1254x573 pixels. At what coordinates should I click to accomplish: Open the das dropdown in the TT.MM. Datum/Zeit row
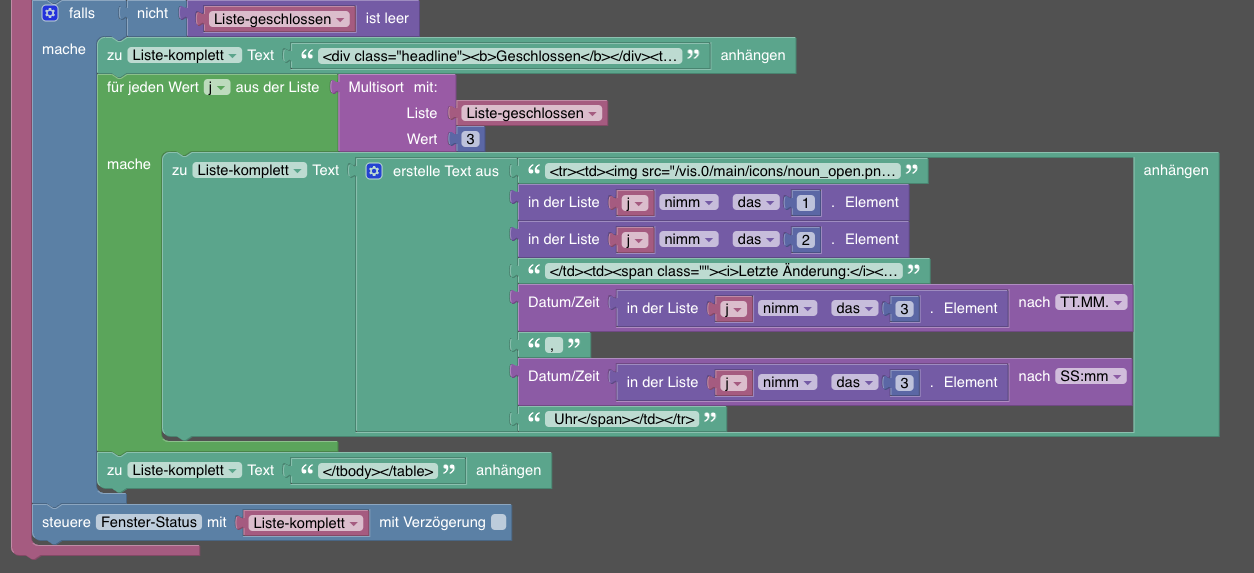pyautogui.click(x=855, y=309)
